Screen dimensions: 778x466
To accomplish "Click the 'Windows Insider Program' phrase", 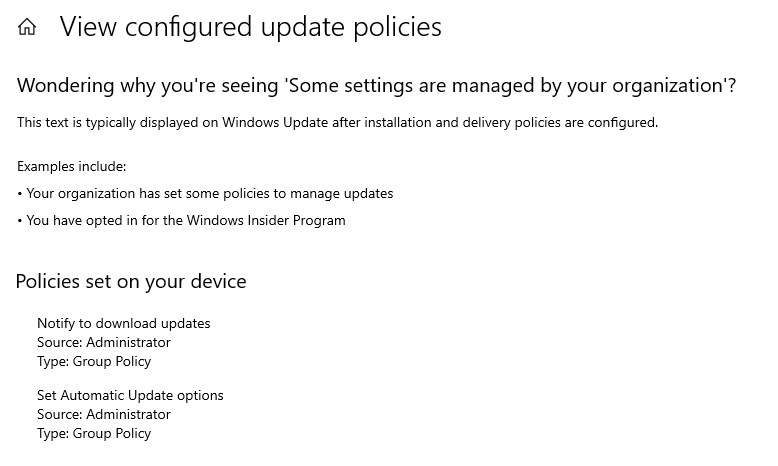I will click(266, 220).
